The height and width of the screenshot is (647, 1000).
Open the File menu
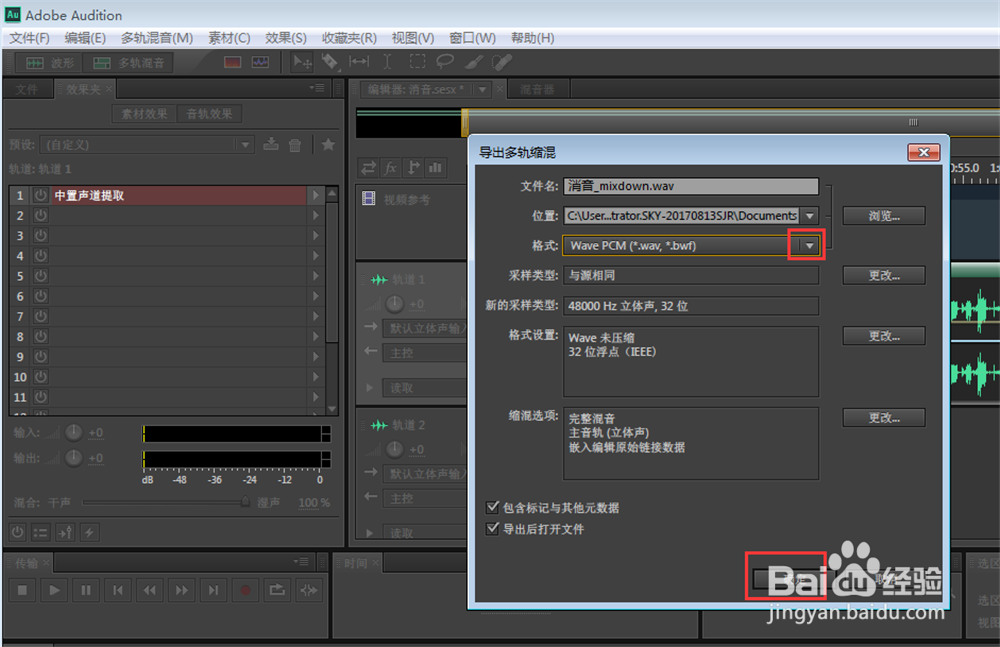point(29,38)
